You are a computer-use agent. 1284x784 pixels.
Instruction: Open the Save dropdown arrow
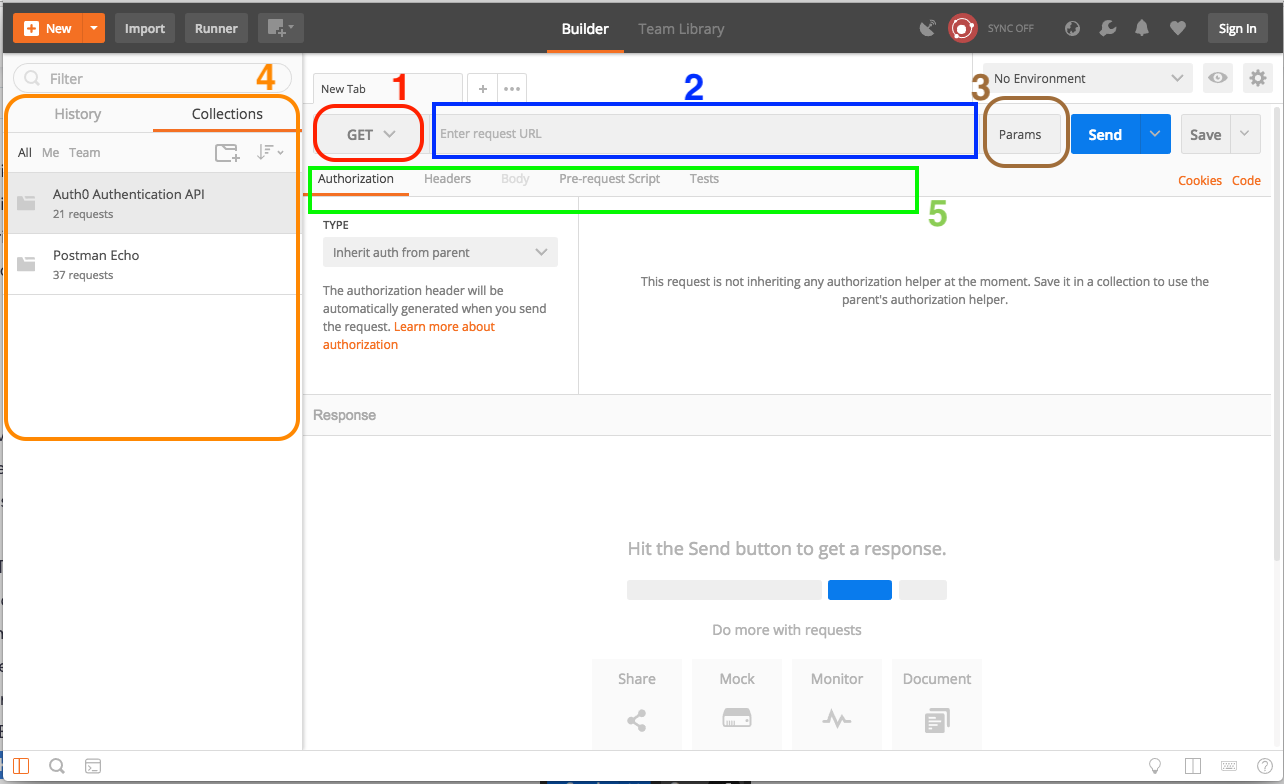tap(1245, 134)
